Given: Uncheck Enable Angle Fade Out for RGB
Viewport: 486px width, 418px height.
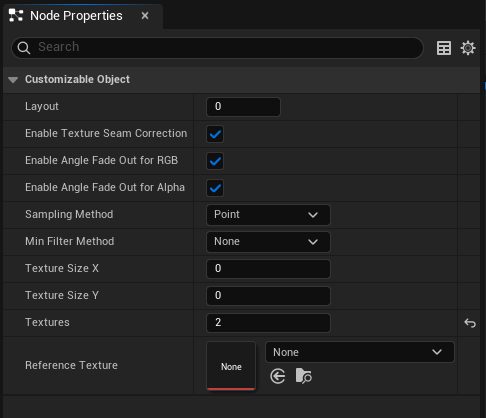Looking at the screenshot, I should (215, 161).
